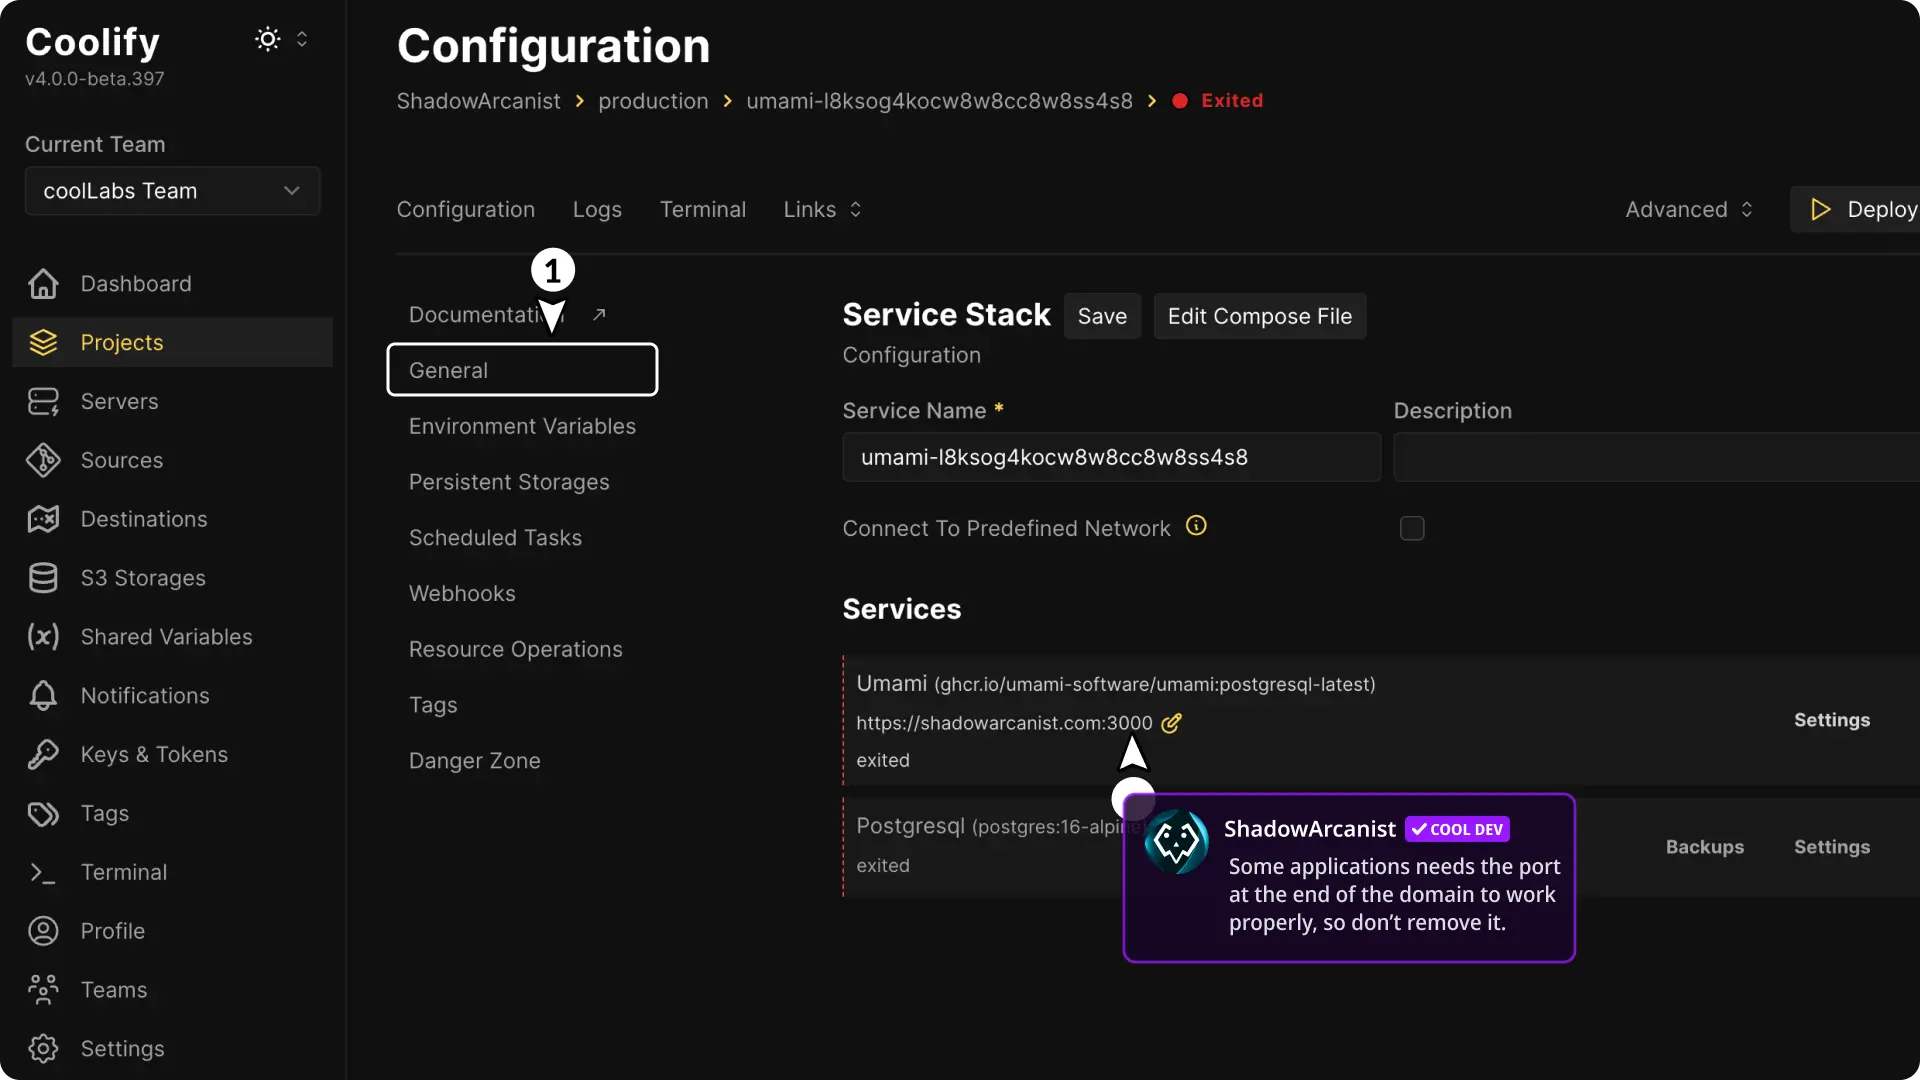Open the Dashboard from the sidebar
This screenshot has height=1080, width=1920.
click(137, 284)
